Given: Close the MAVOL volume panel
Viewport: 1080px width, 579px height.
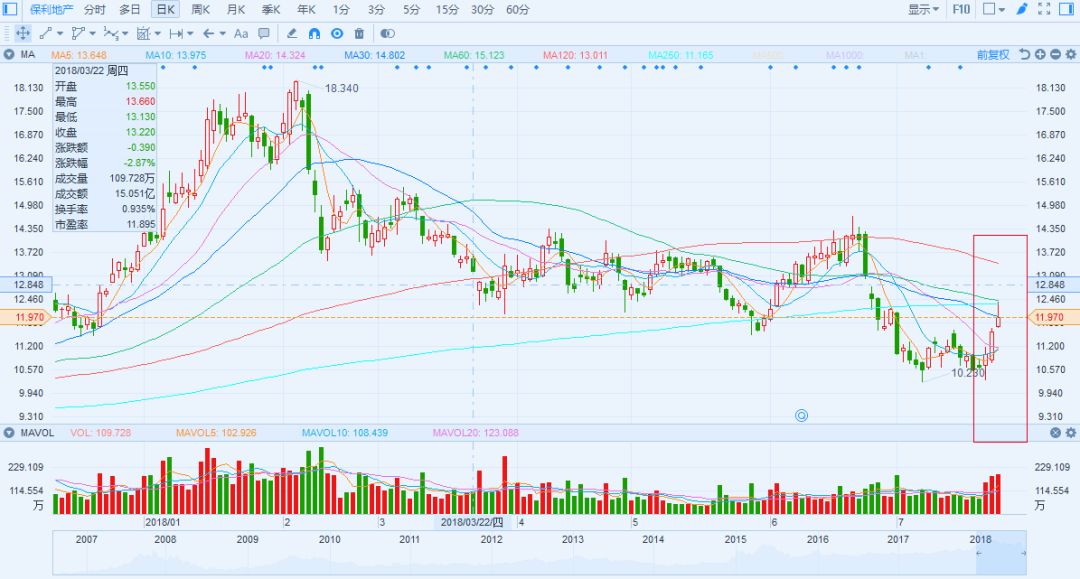Looking at the screenshot, I should [x=1055, y=432].
